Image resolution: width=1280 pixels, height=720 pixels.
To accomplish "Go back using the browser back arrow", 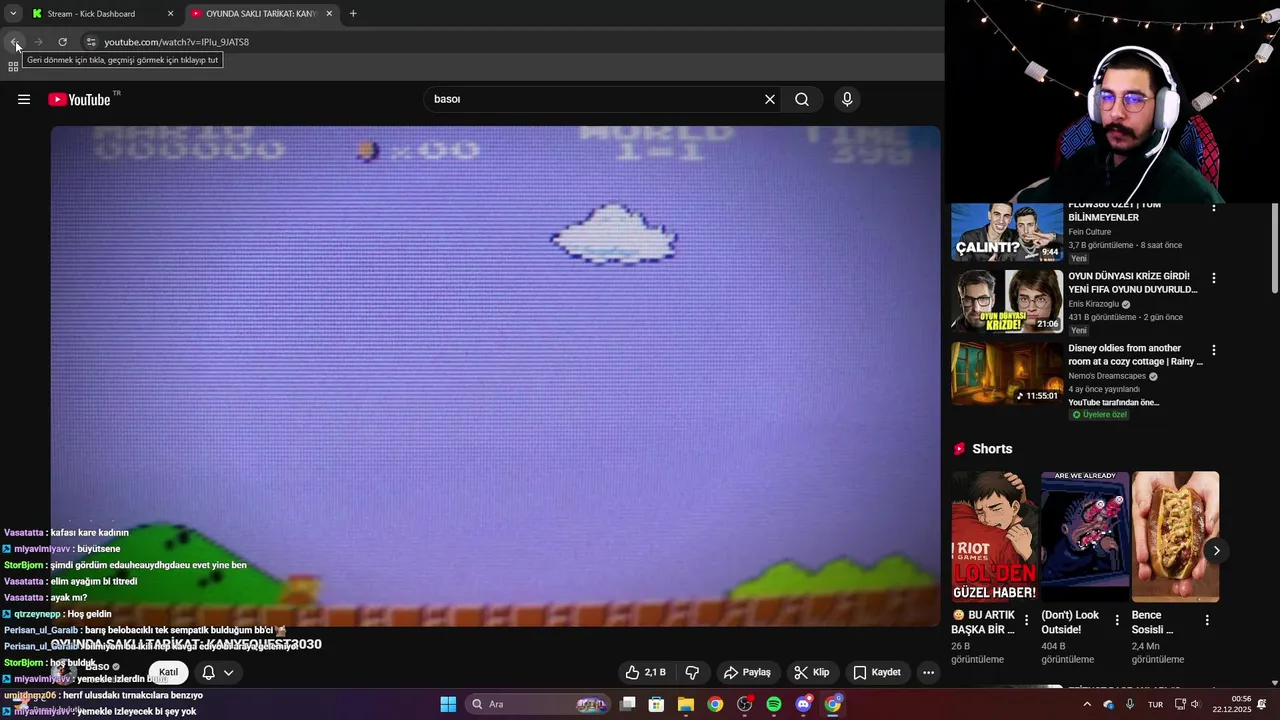I will click(15, 42).
